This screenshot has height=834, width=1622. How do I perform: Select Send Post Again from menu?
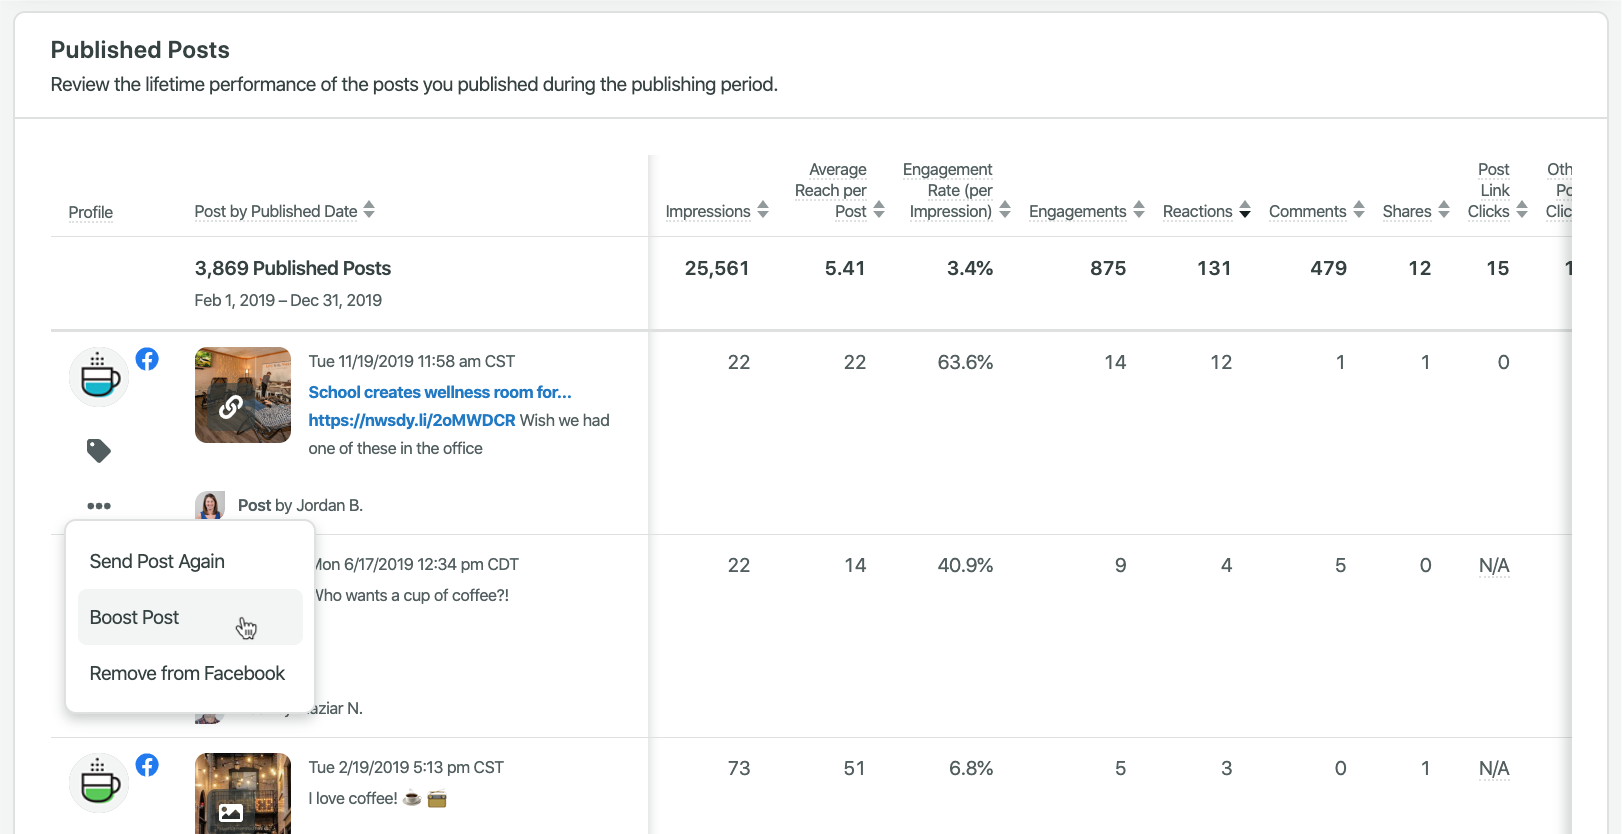coord(157,562)
